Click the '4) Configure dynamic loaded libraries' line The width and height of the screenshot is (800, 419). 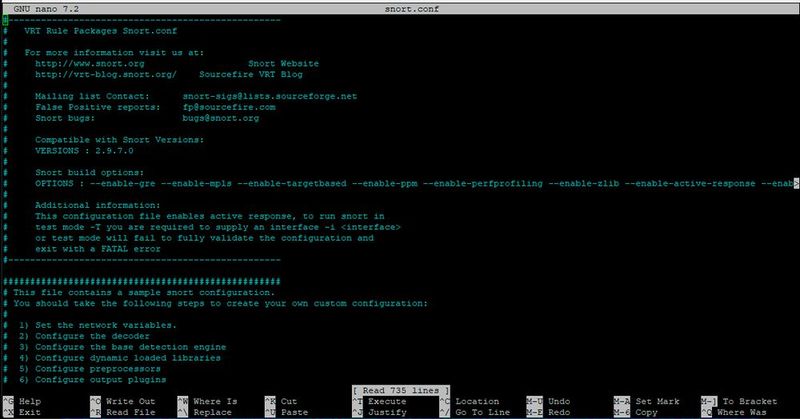[x=120, y=358]
